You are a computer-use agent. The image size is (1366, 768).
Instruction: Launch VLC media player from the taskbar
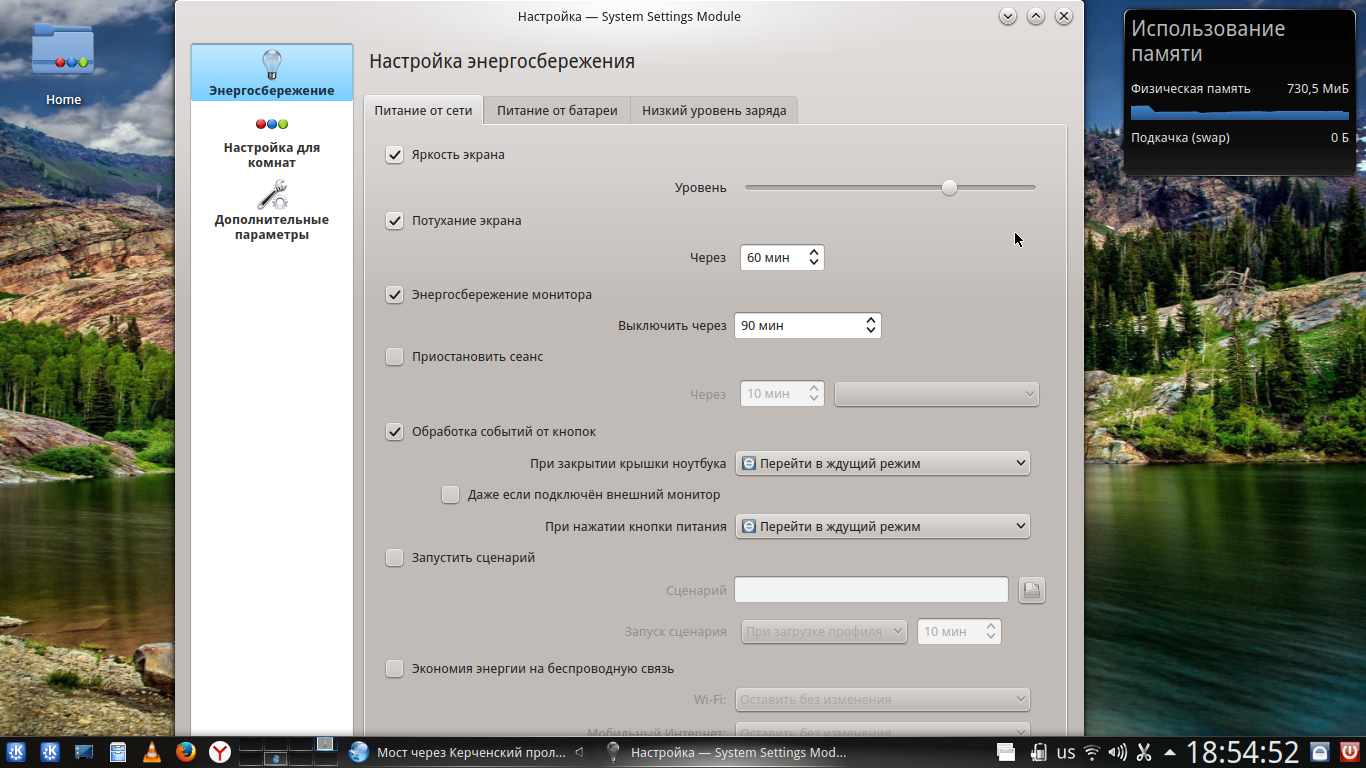coord(151,752)
